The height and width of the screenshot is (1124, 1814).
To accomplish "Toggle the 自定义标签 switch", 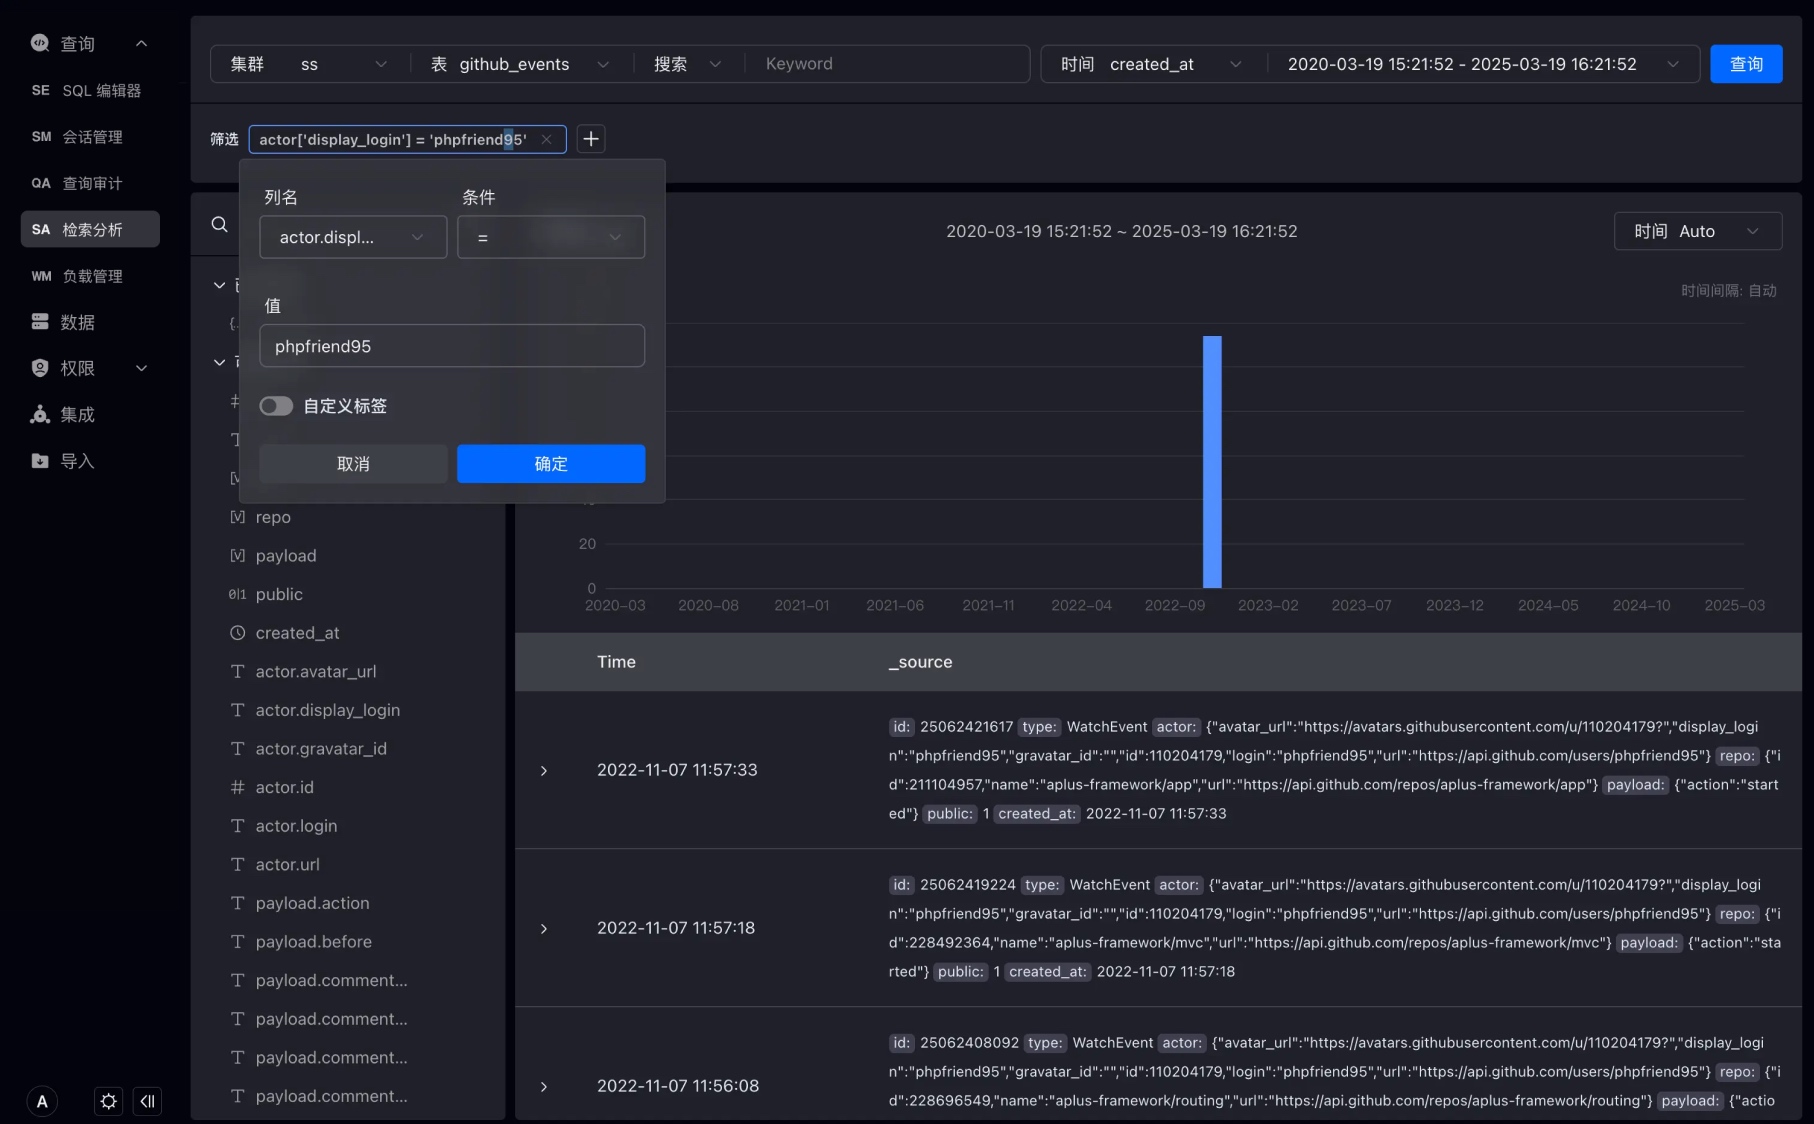I will click(x=276, y=406).
